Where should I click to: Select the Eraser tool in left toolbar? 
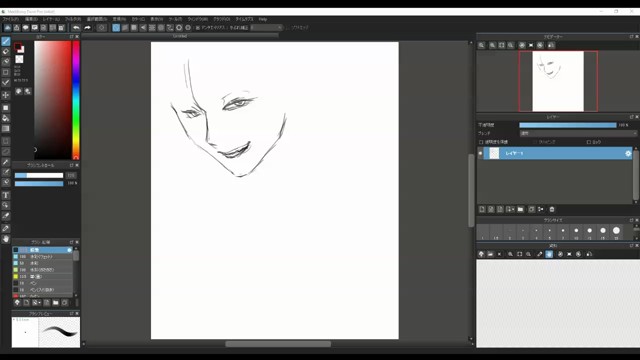point(6,51)
